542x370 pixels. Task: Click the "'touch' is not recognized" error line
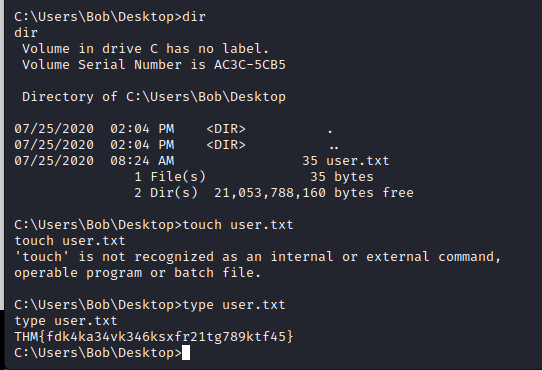point(258,257)
